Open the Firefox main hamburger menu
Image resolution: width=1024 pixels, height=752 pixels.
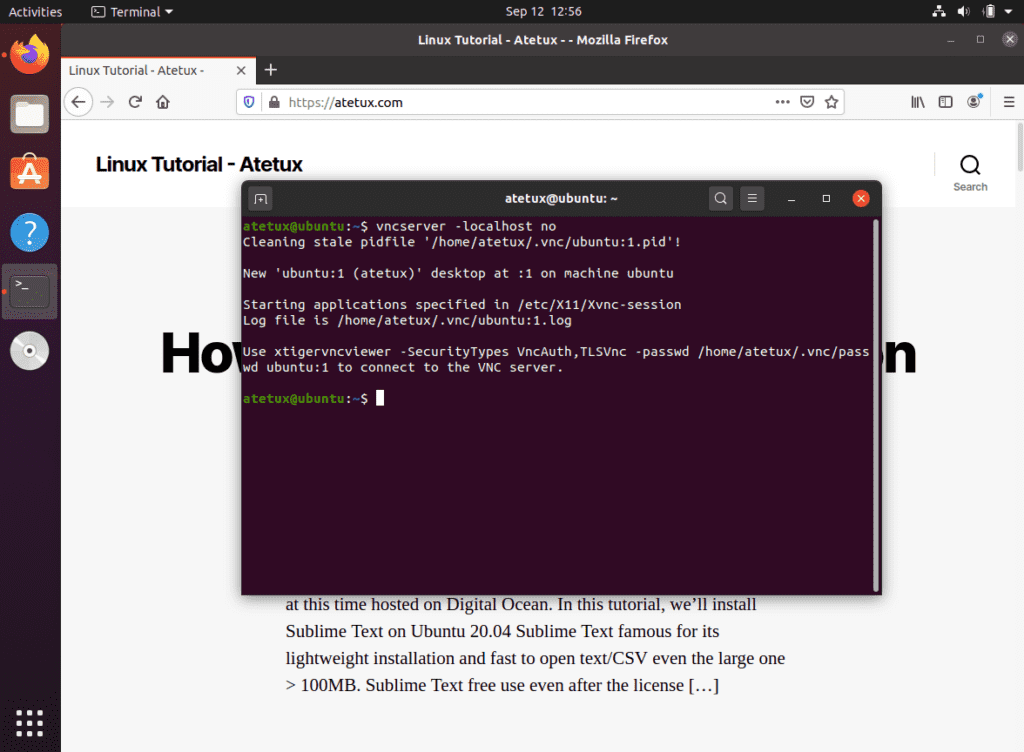tap(1008, 101)
